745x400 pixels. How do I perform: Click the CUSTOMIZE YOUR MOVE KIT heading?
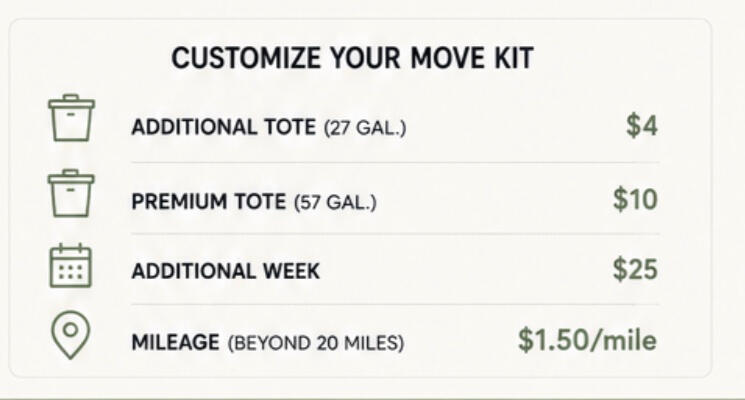[x=352, y=58]
